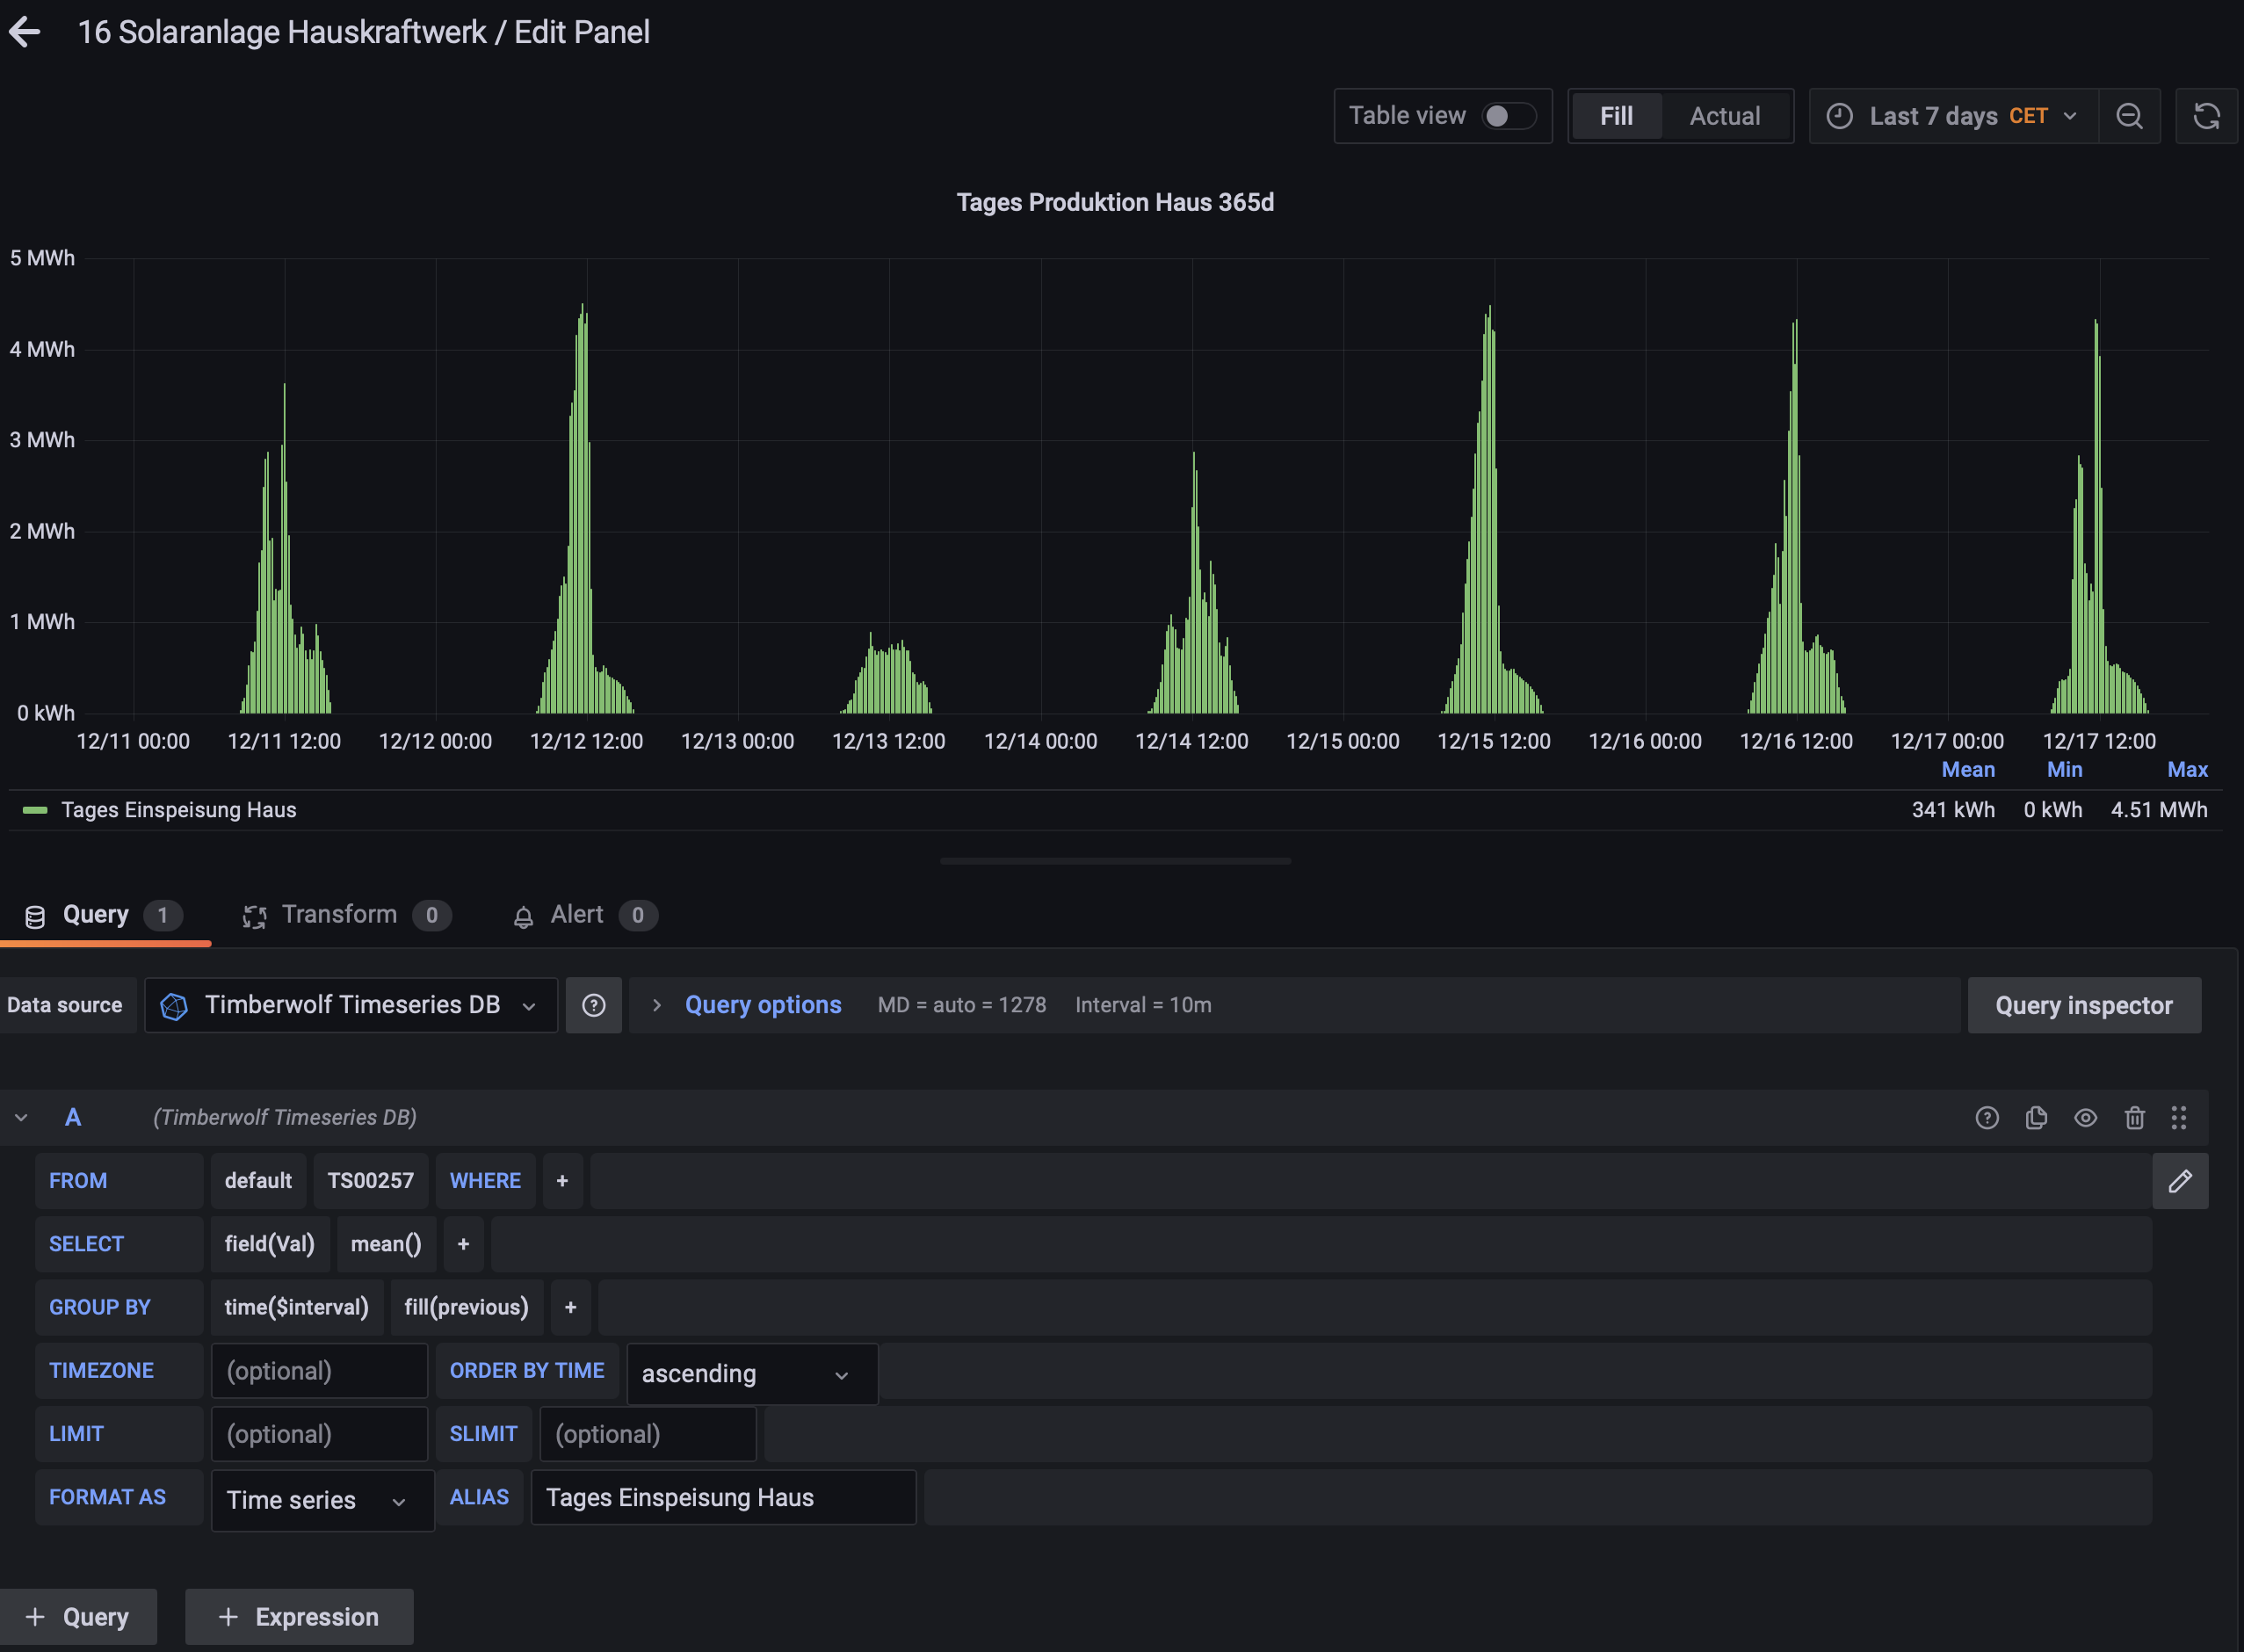Hide query A with the eye icon

coord(2085,1118)
